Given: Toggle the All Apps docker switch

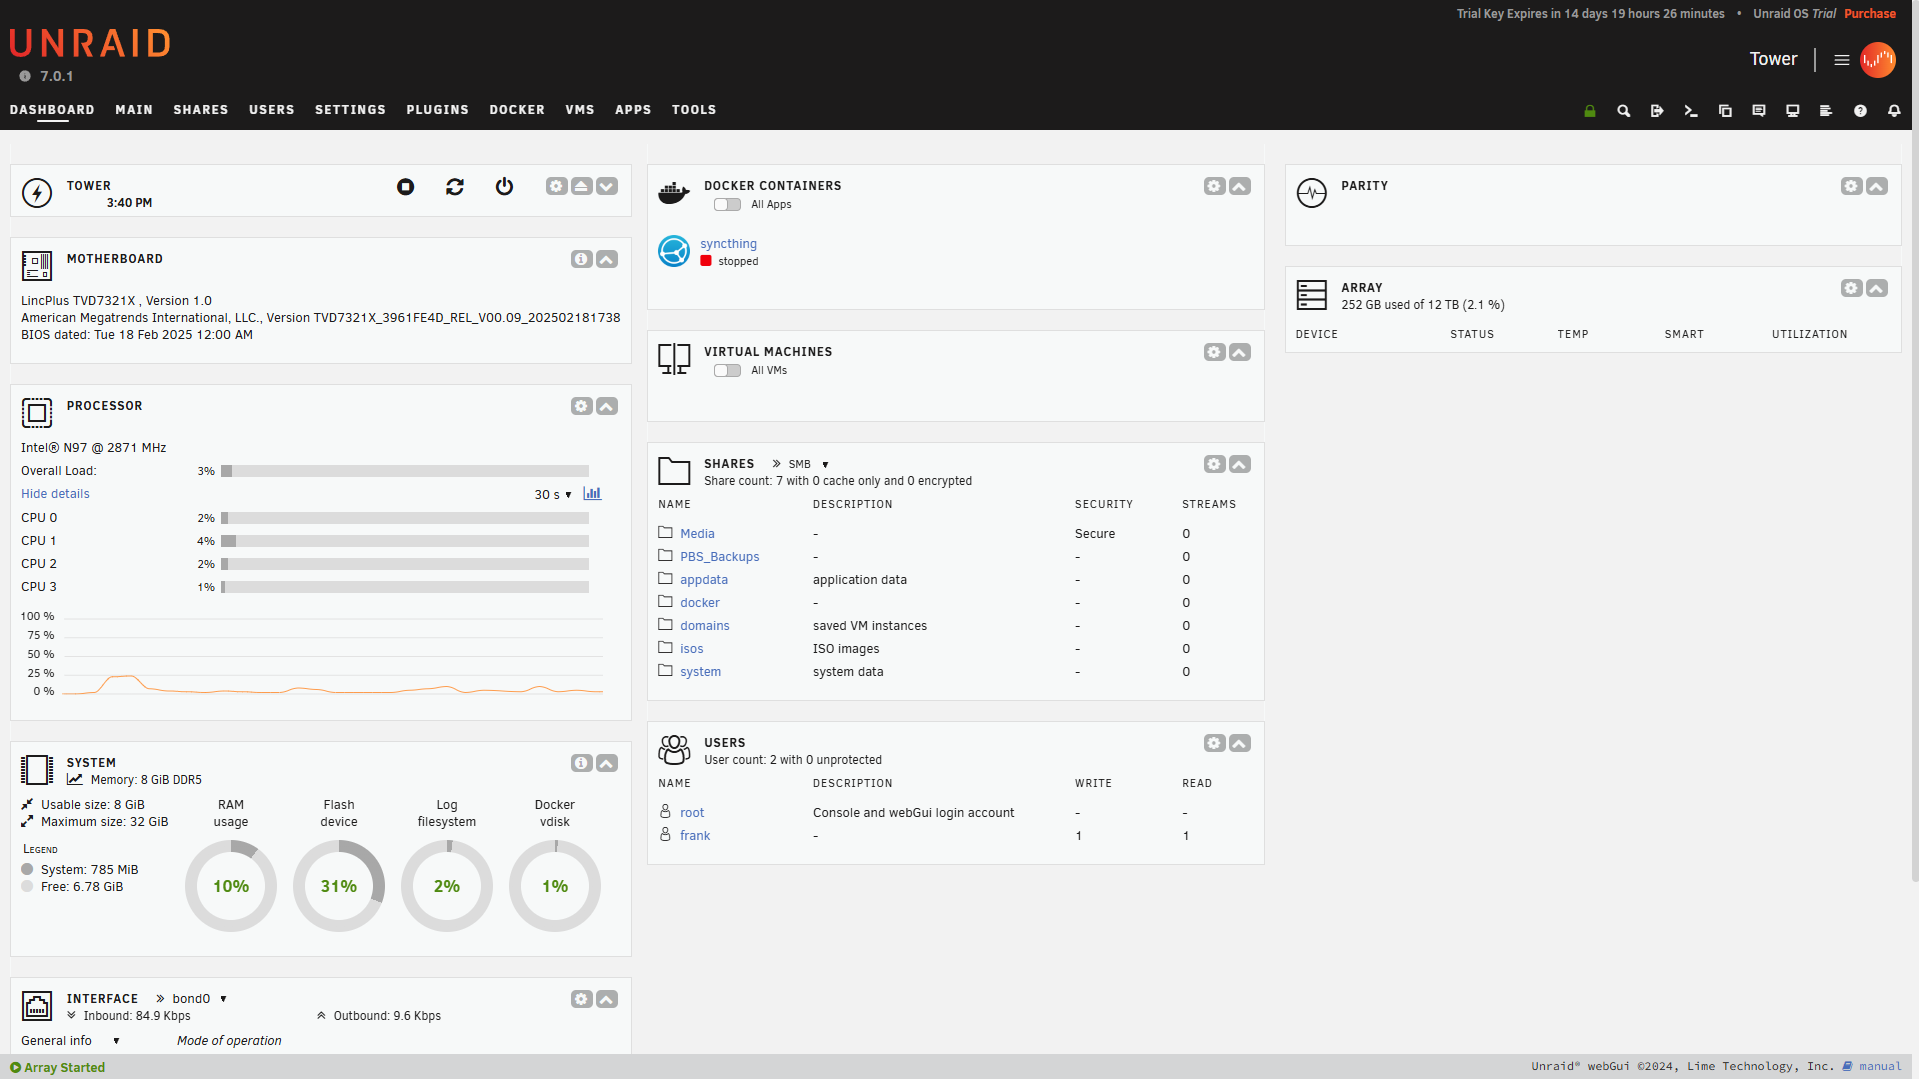Looking at the screenshot, I should (x=727, y=205).
